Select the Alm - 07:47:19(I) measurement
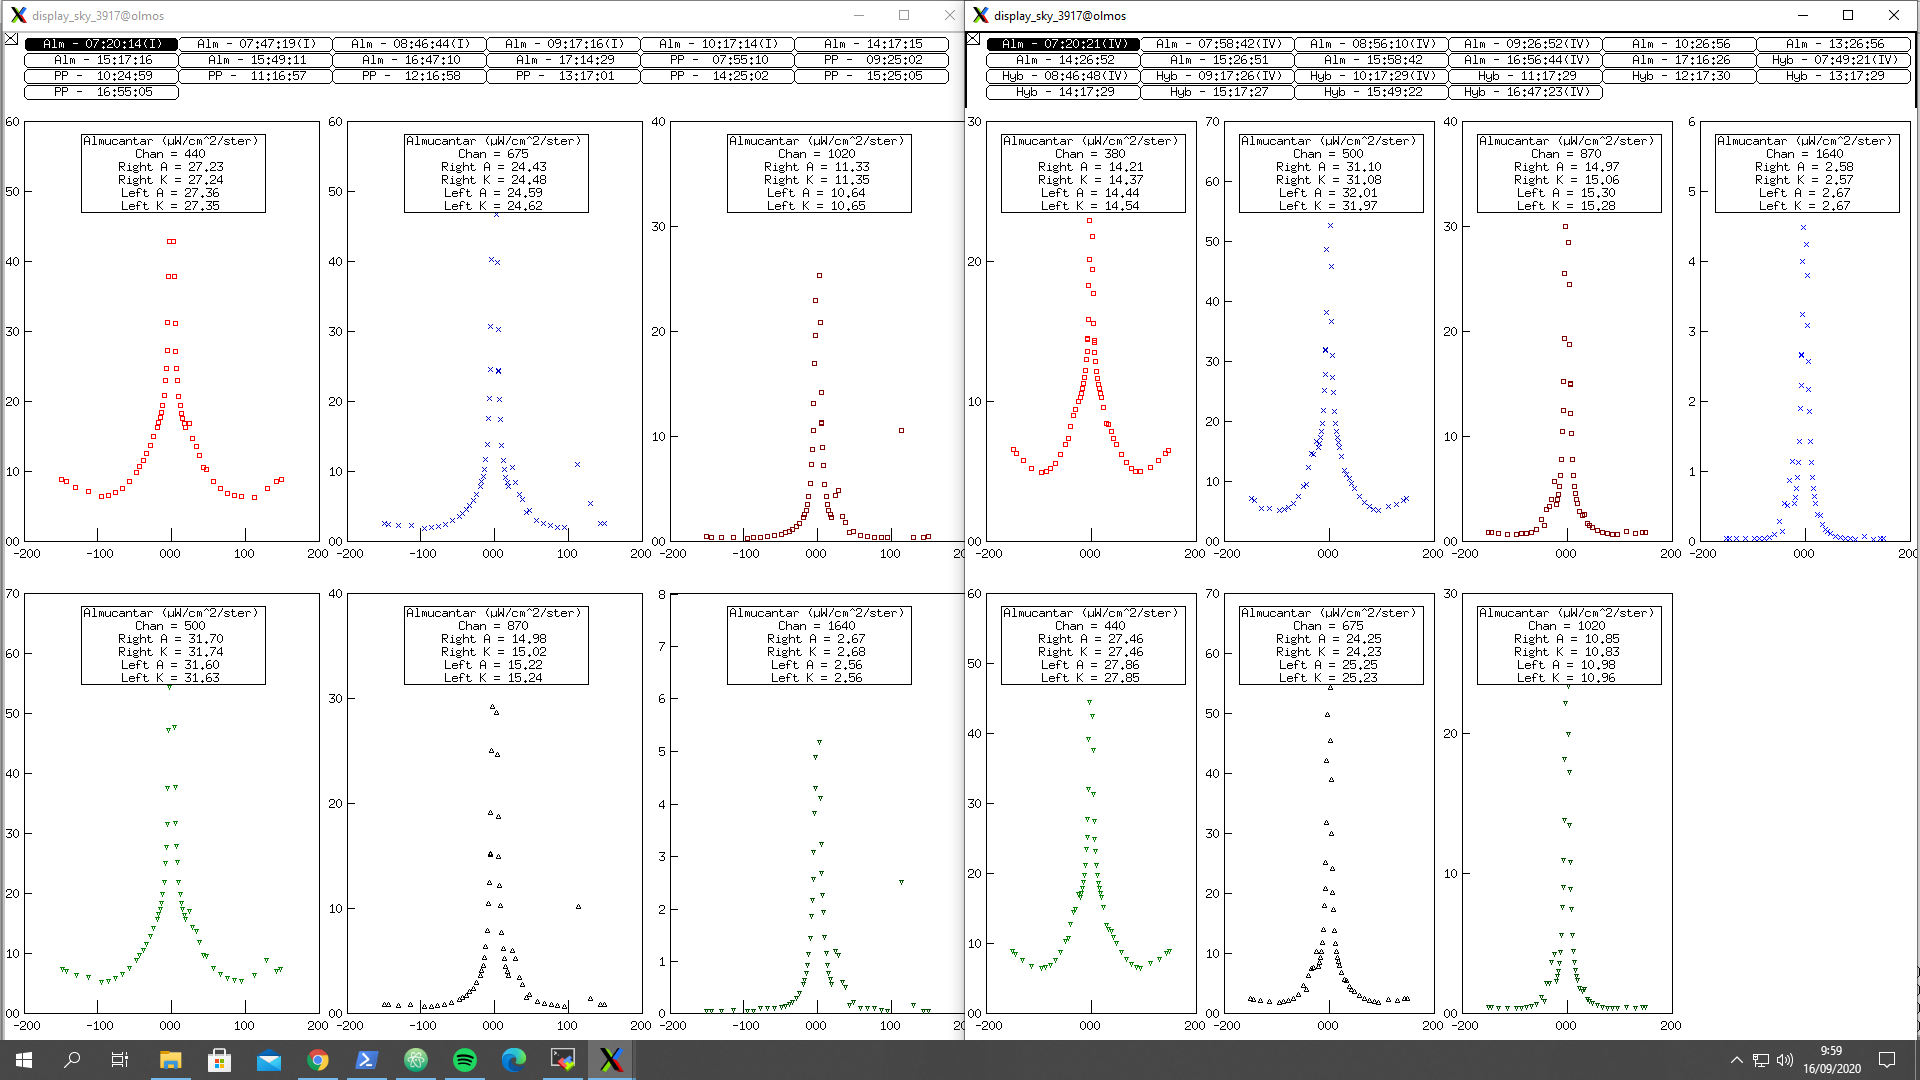Screen dimensions: 1920x1080 [x=256, y=44]
